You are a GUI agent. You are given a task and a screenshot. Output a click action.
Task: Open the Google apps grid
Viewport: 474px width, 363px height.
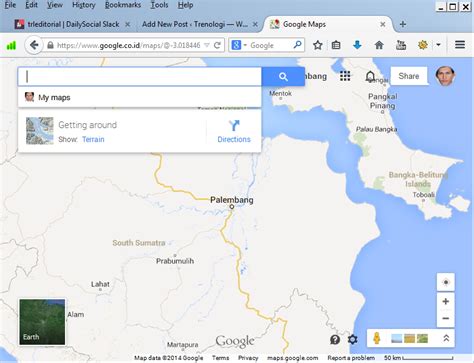point(345,76)
